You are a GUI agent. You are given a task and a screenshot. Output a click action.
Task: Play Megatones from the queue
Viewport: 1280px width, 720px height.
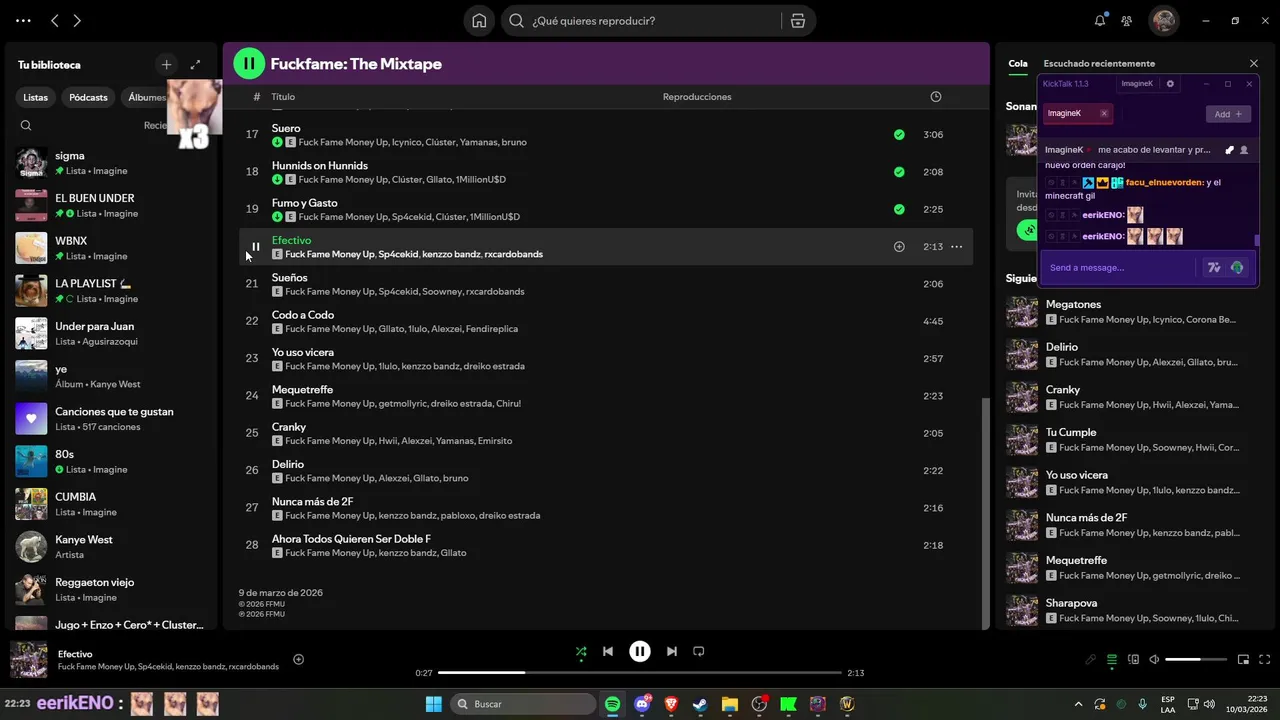point(1132,312)
